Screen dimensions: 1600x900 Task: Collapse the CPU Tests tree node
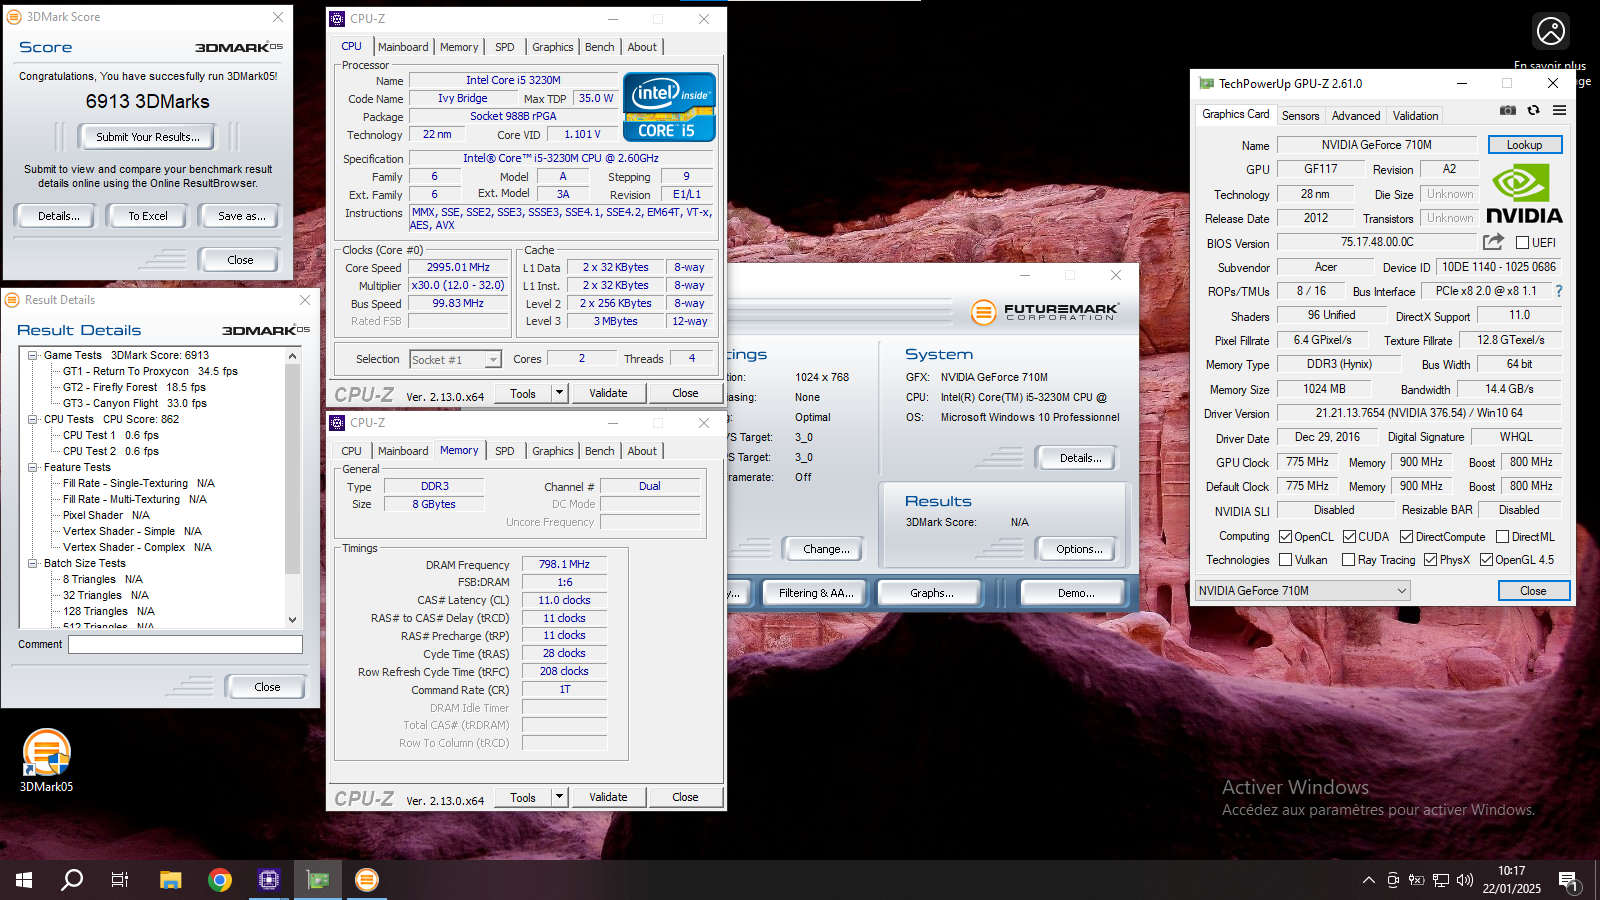pyautogui.click(x=33, y=419)
